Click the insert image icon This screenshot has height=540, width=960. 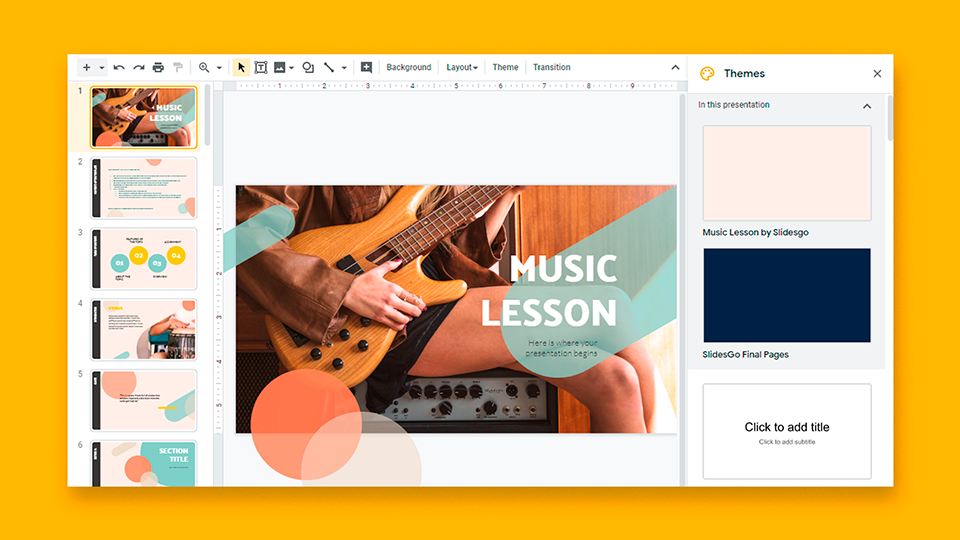[280, 68]
